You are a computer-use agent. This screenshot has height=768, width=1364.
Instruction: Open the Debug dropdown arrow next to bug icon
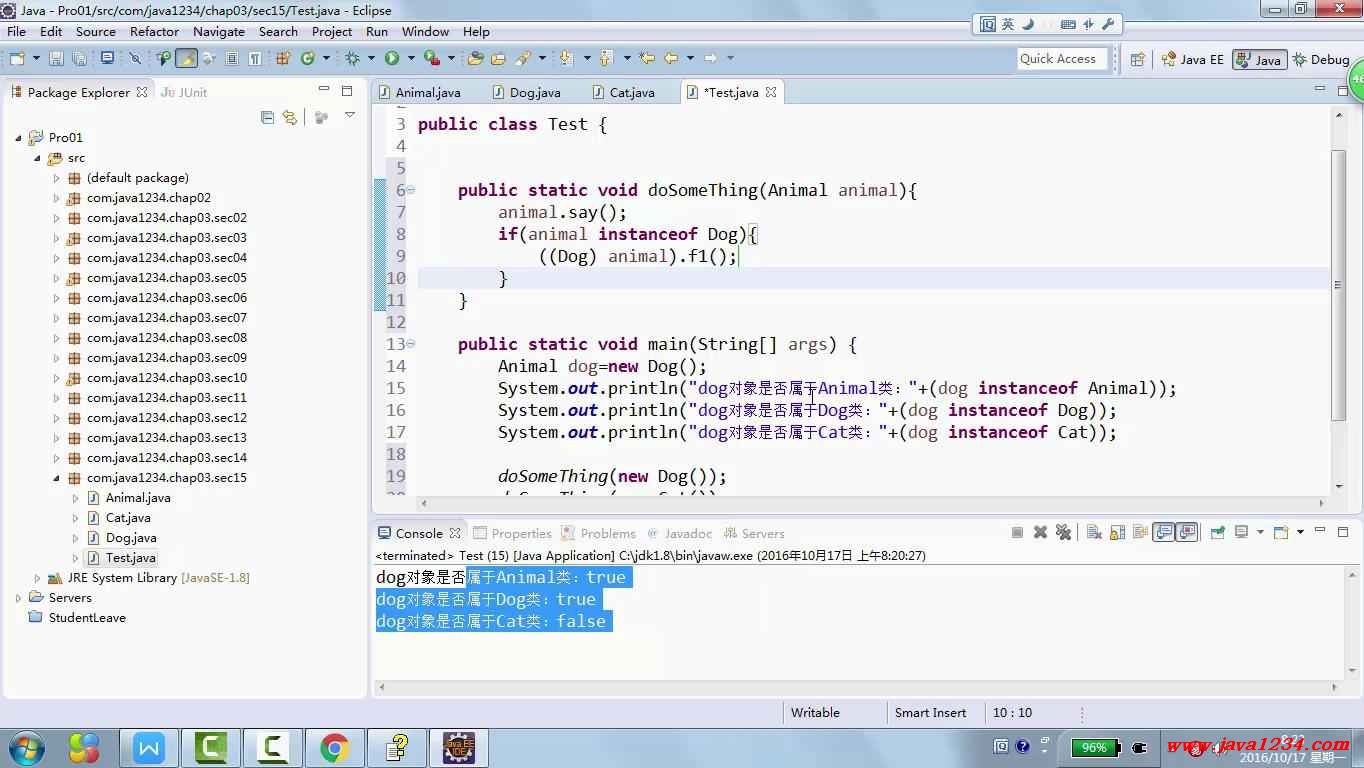370,58
